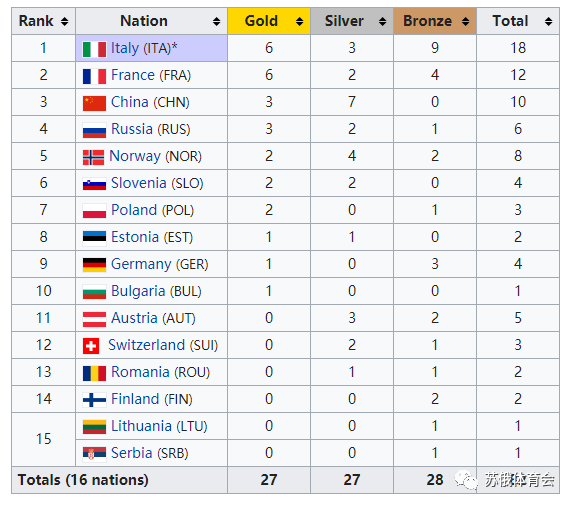Click the Slovenia flag icon
Image resolution: width=573 pixels, height=506 pixels.
pyautogui.click(x=94, y=184)
